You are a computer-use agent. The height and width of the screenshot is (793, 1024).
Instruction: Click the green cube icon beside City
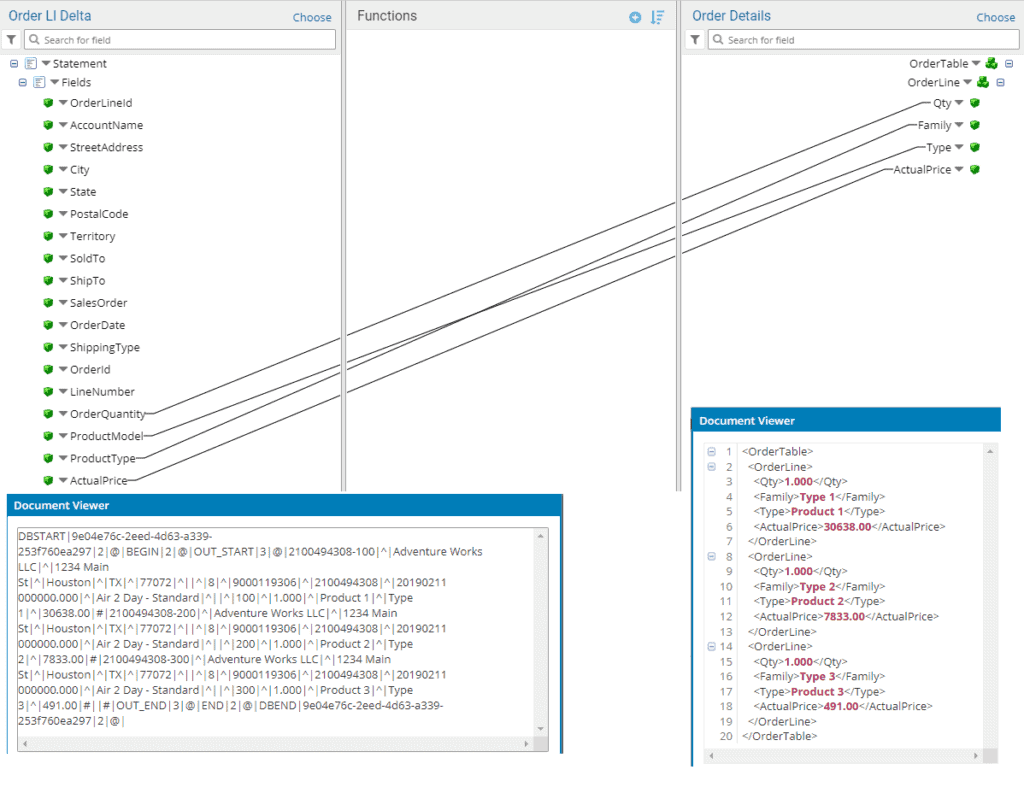click(x=48, y=169)
